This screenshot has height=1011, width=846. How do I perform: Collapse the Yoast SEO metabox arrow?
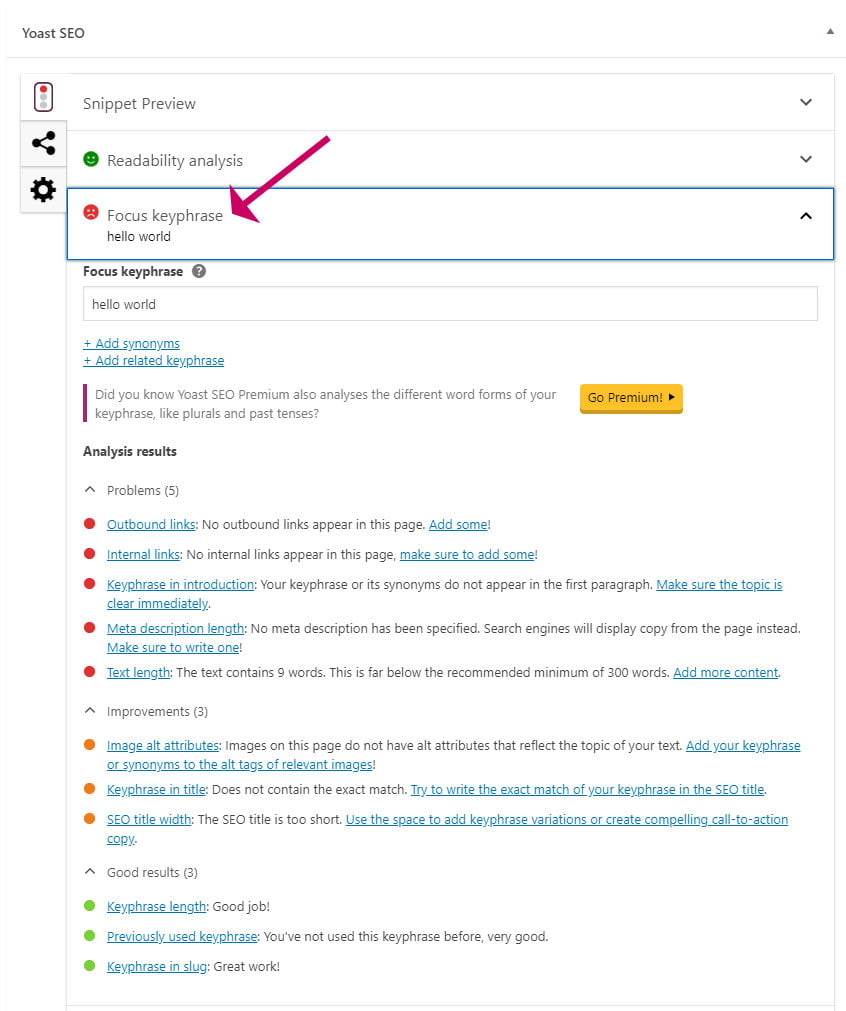pyautogui.click(x=830, y=32)
